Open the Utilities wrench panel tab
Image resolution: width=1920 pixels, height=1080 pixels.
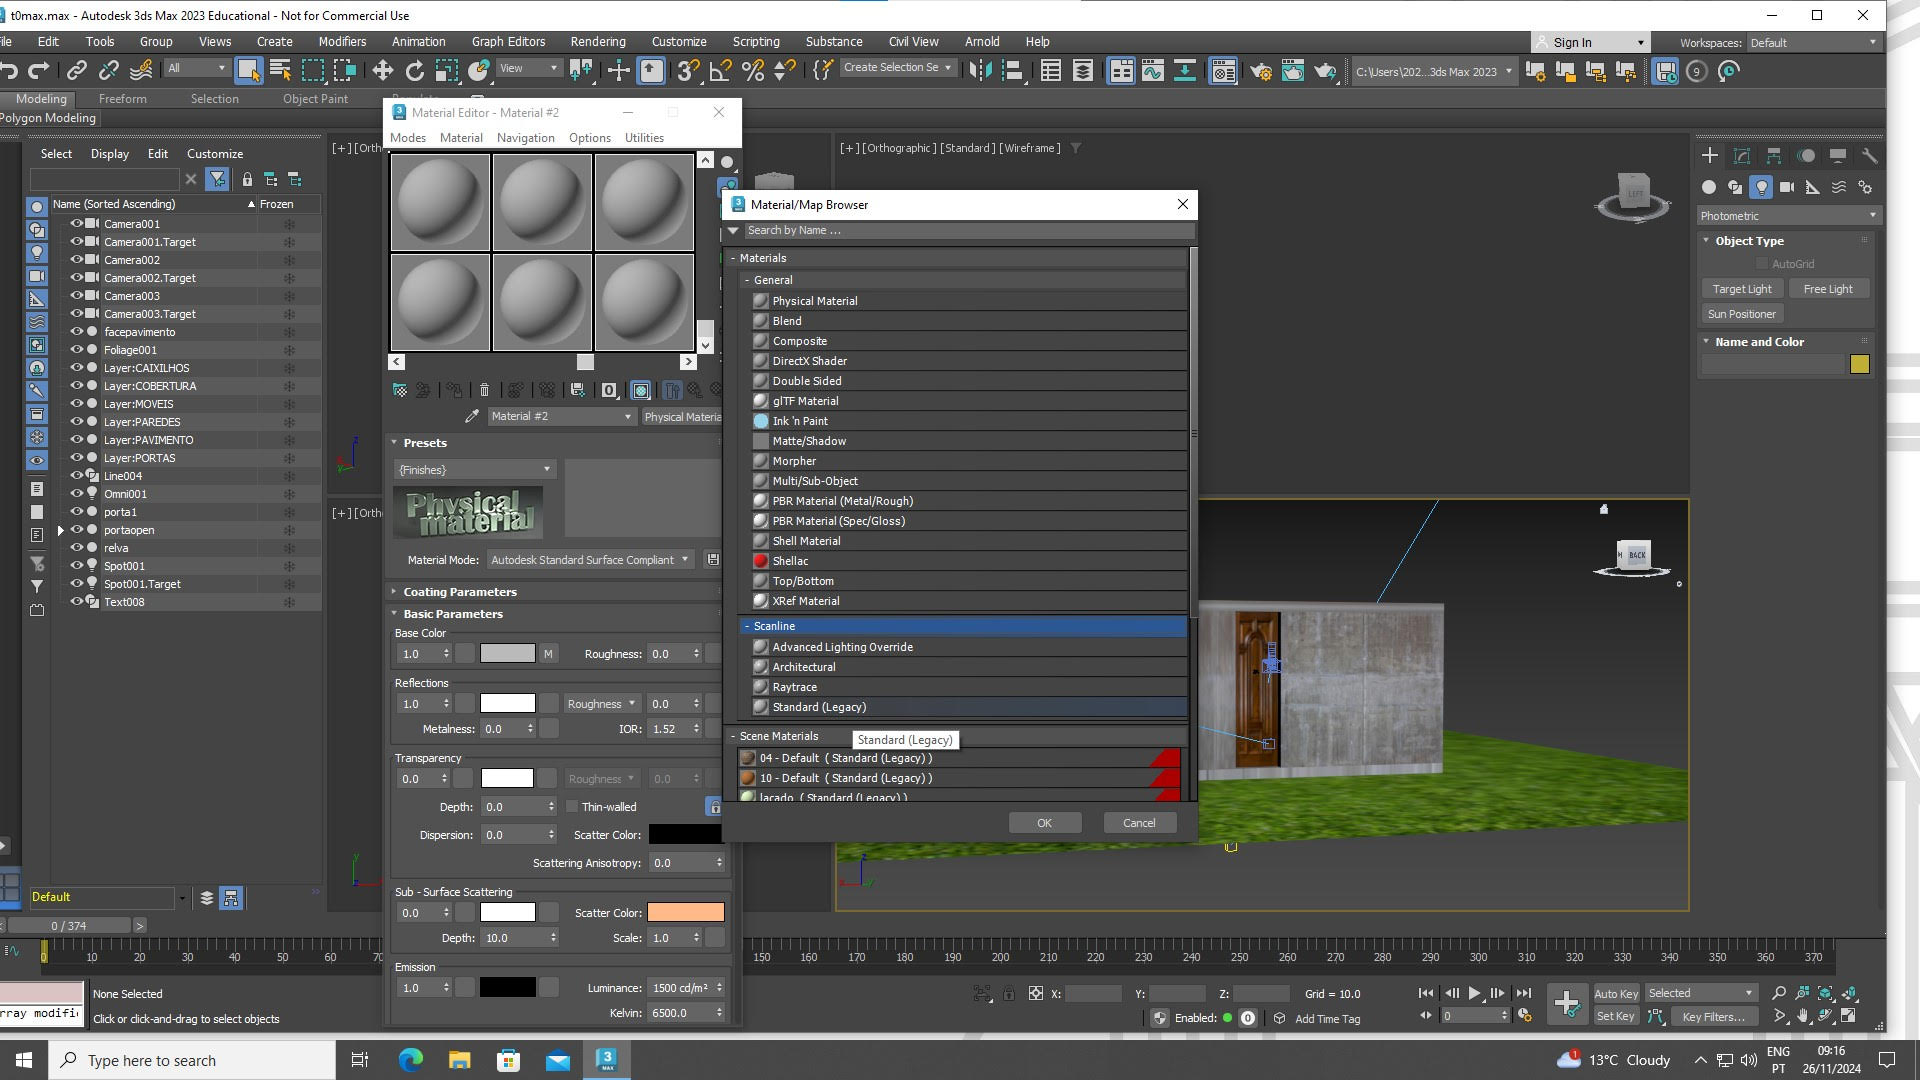1869,155
